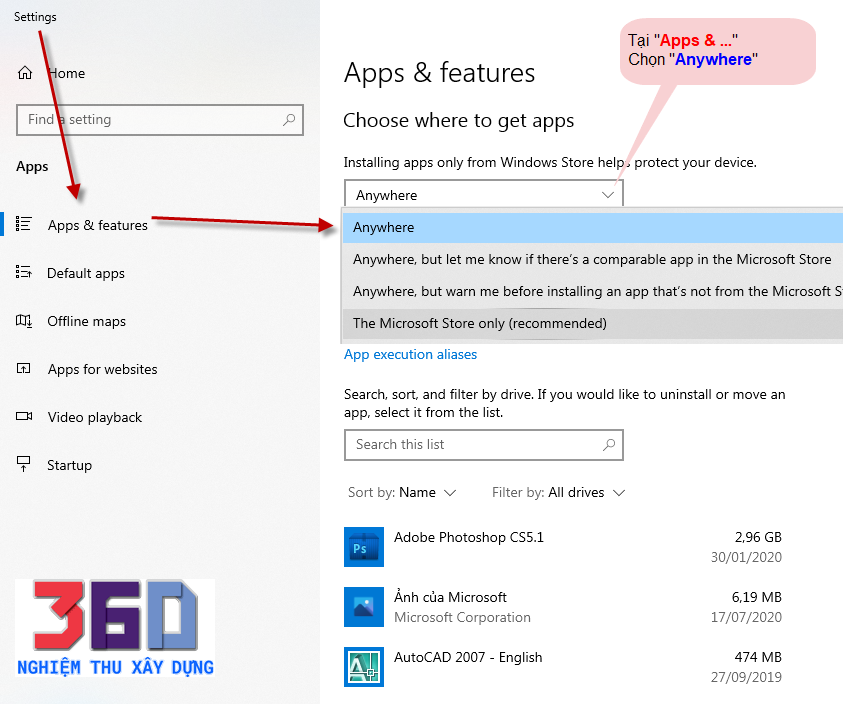Image resolution: width=843 pixels, height=704 pixels.
Task: Click magnifier icon in Search this list
Action: [609, 445]
